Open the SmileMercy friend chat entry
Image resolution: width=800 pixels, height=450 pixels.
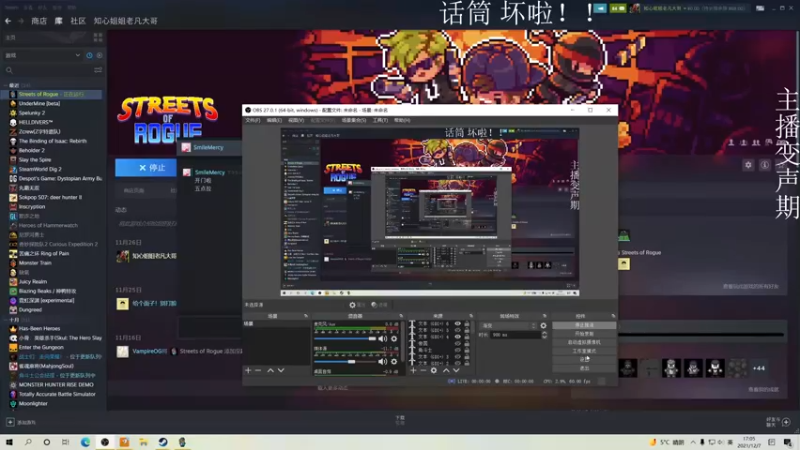(x=209, y=147)
